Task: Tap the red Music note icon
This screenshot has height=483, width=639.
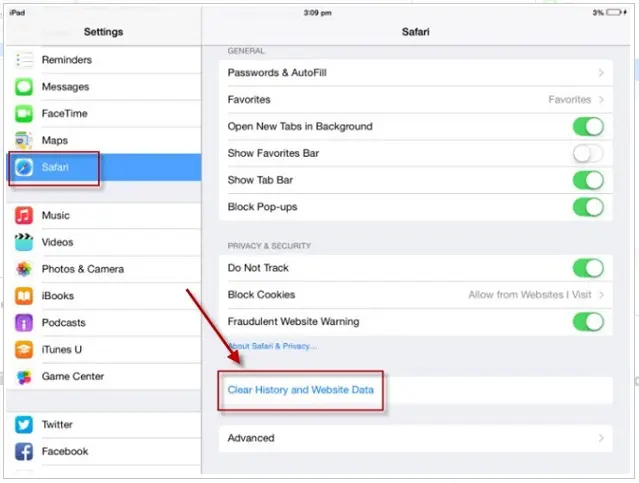Action: point(24,216)
